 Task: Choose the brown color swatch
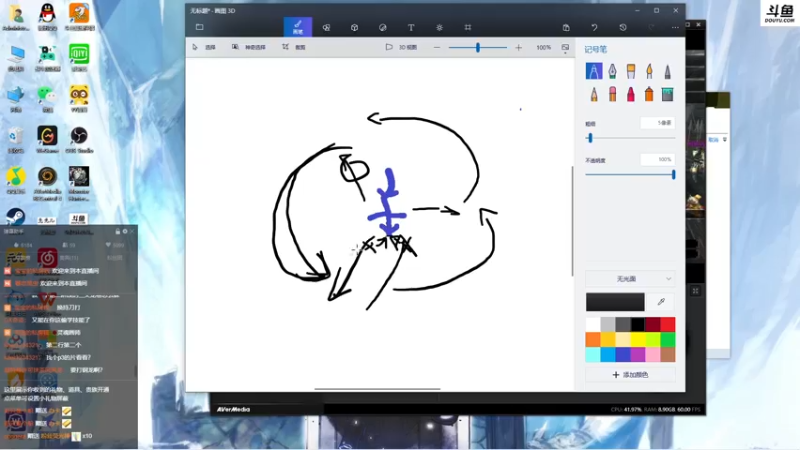(668, 355)
